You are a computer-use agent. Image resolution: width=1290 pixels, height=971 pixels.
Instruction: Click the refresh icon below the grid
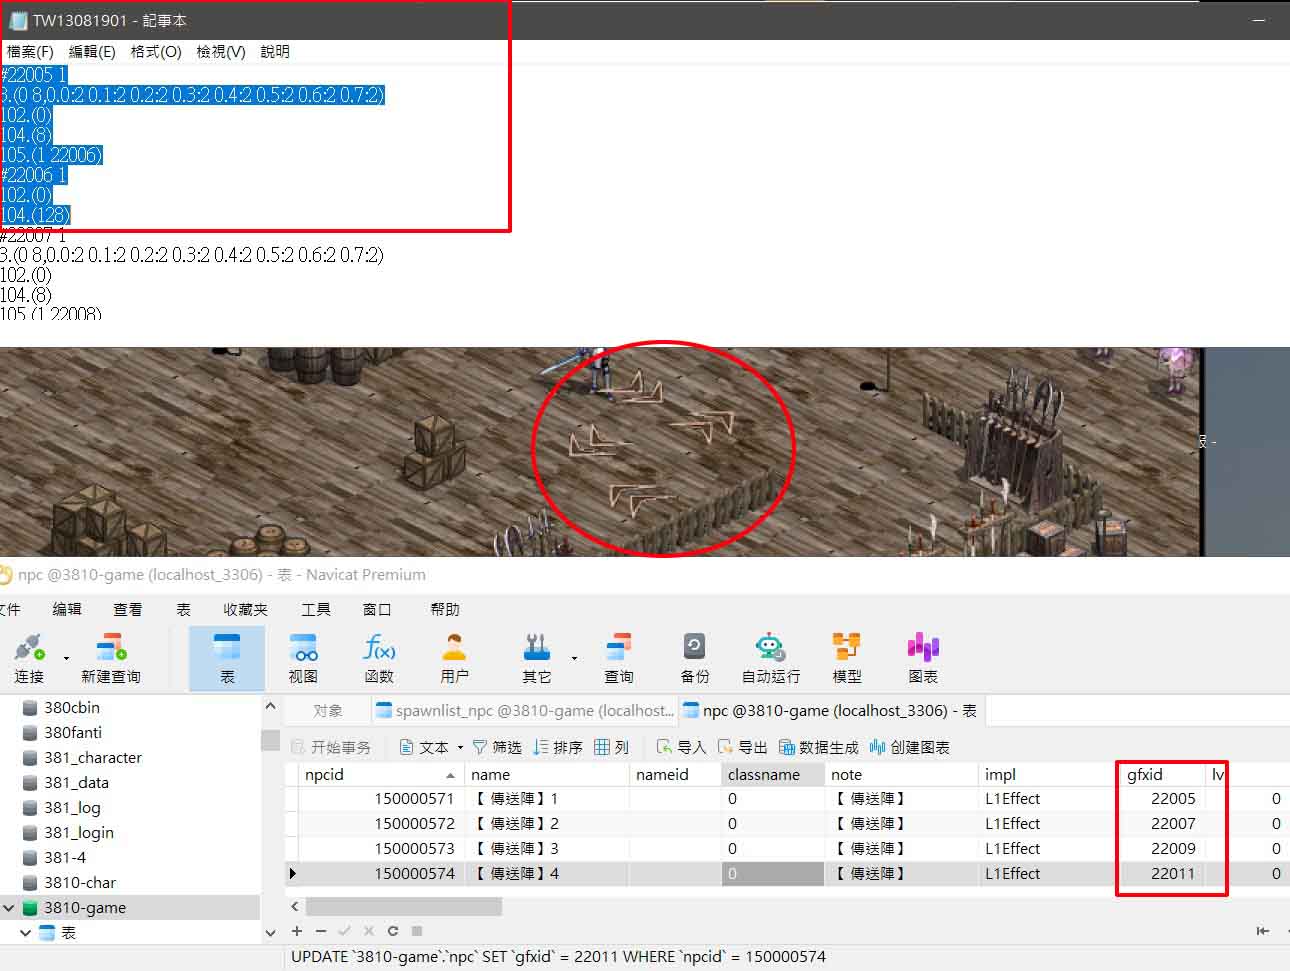393,931
